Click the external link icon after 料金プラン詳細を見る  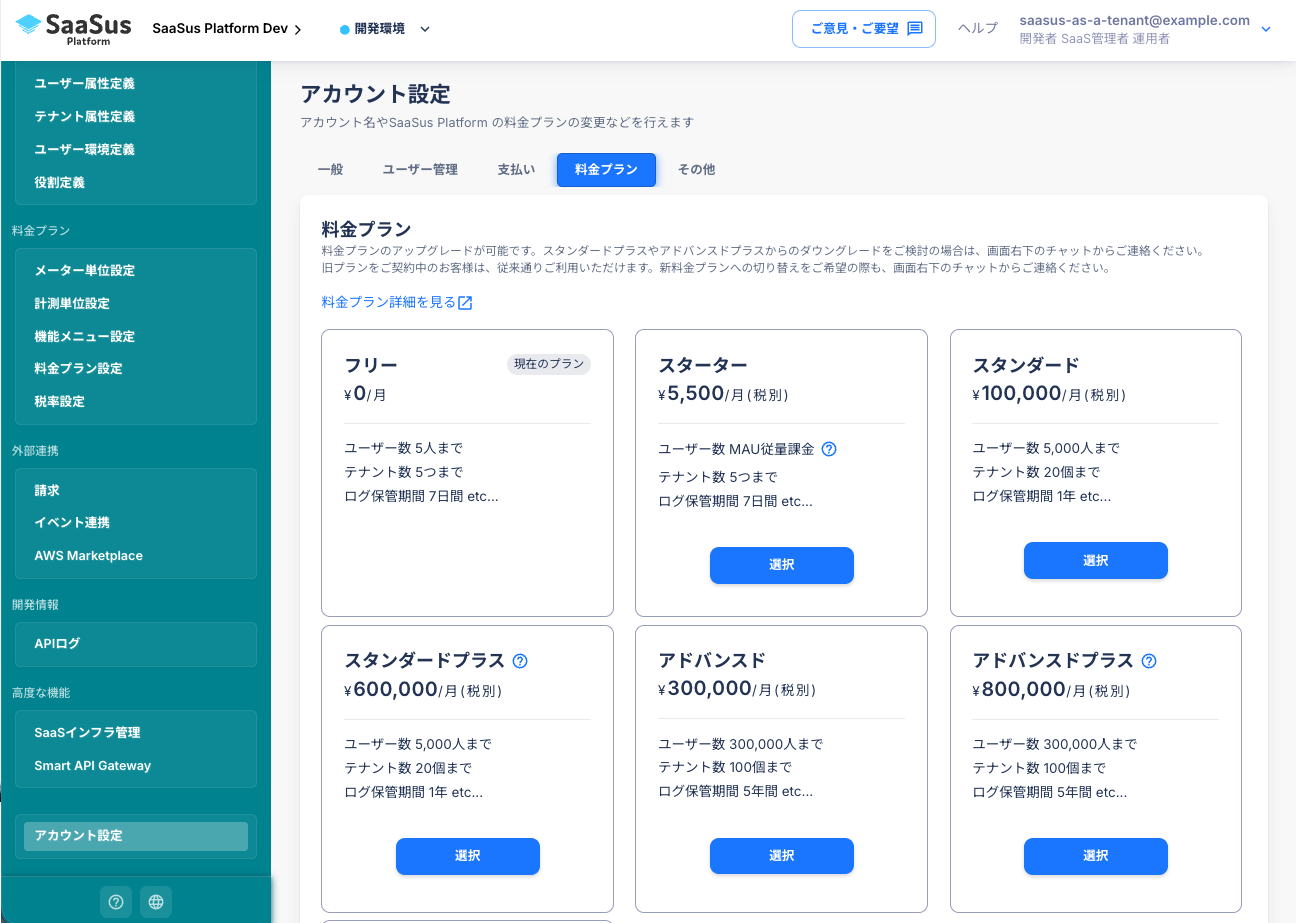[465, 303]
